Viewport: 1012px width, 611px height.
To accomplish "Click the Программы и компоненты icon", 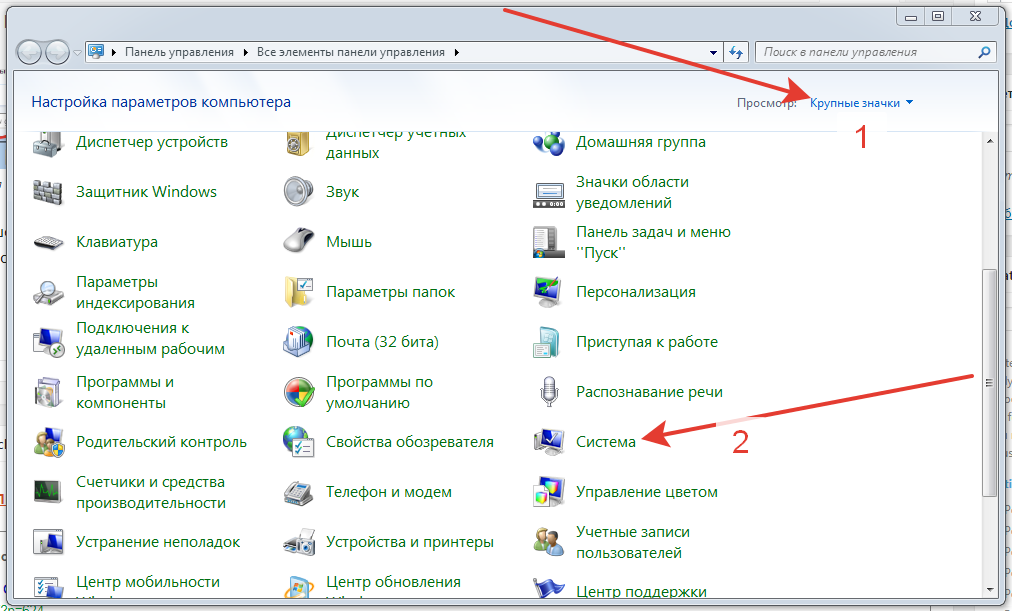I will 48,392.
